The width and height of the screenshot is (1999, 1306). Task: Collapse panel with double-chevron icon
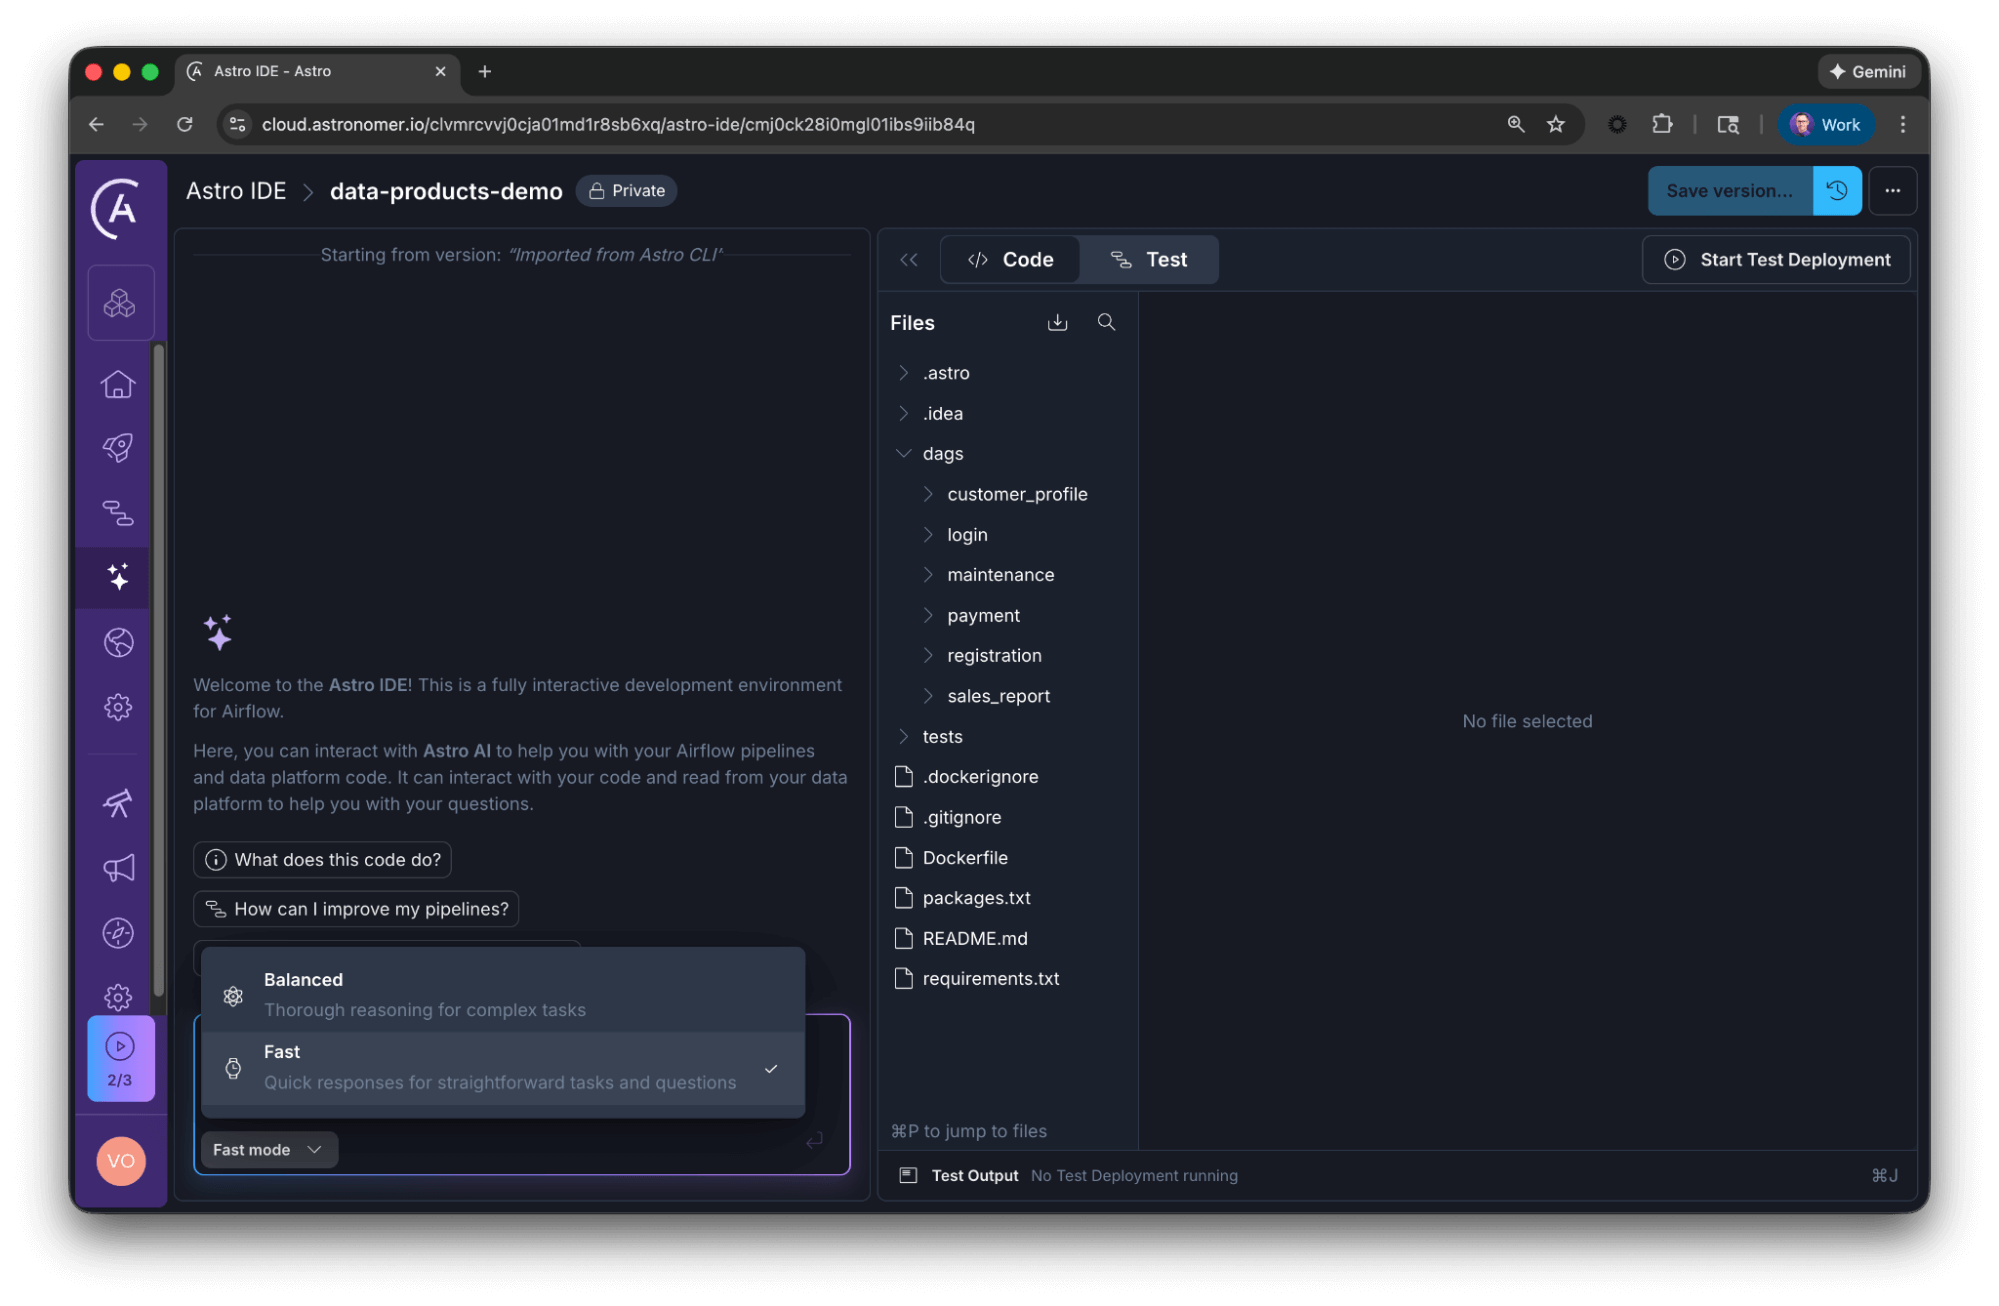tap(908, 260)
